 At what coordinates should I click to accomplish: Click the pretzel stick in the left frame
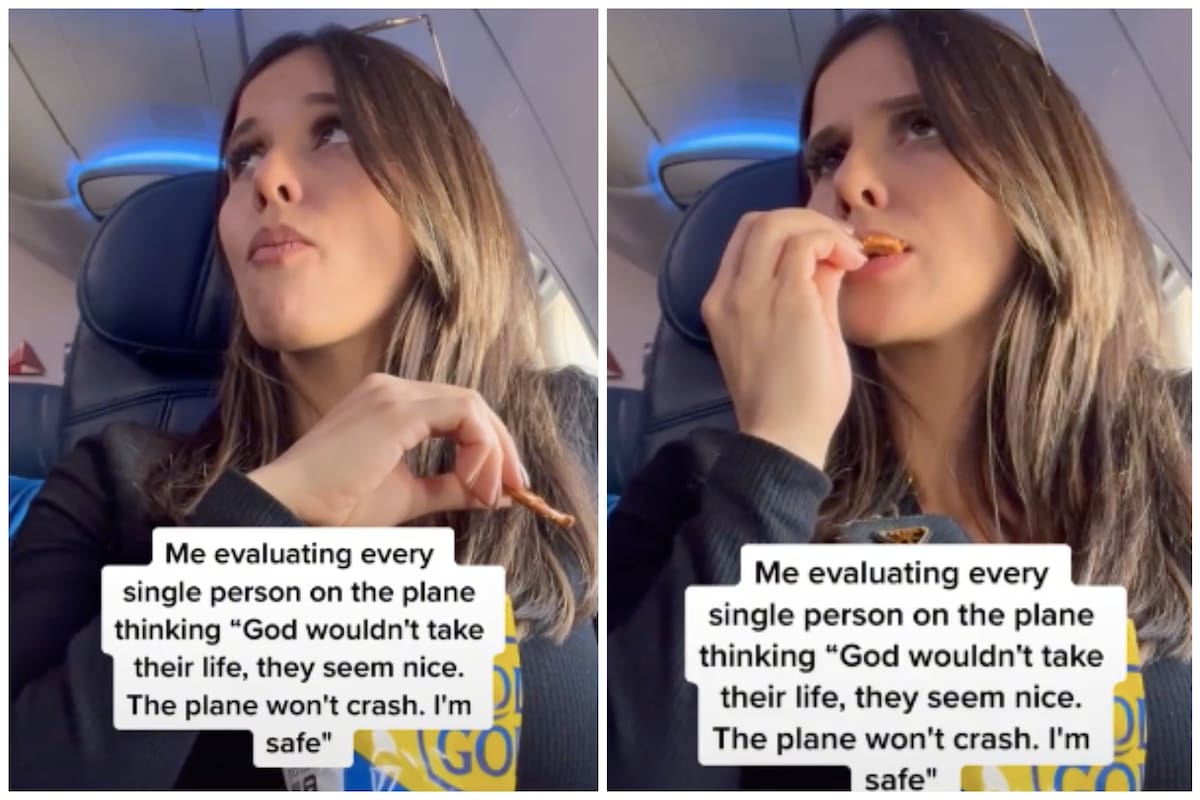pos(540,506)
